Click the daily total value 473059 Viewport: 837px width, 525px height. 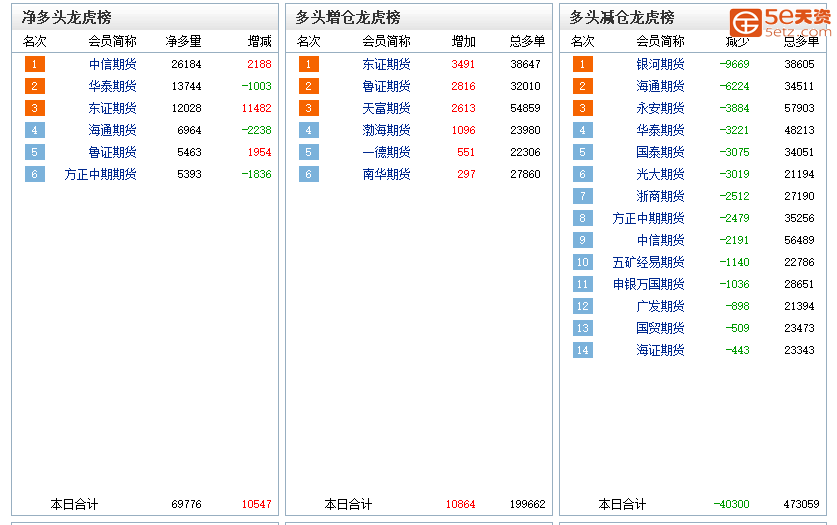[x=801, y=504]
